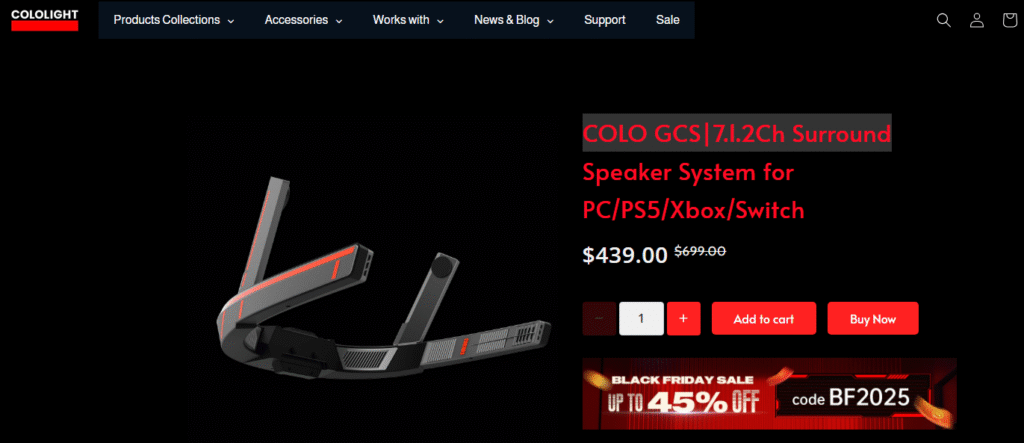
Task: Expand the Products Collections dropdown
Action: click(x=174, y=20)
